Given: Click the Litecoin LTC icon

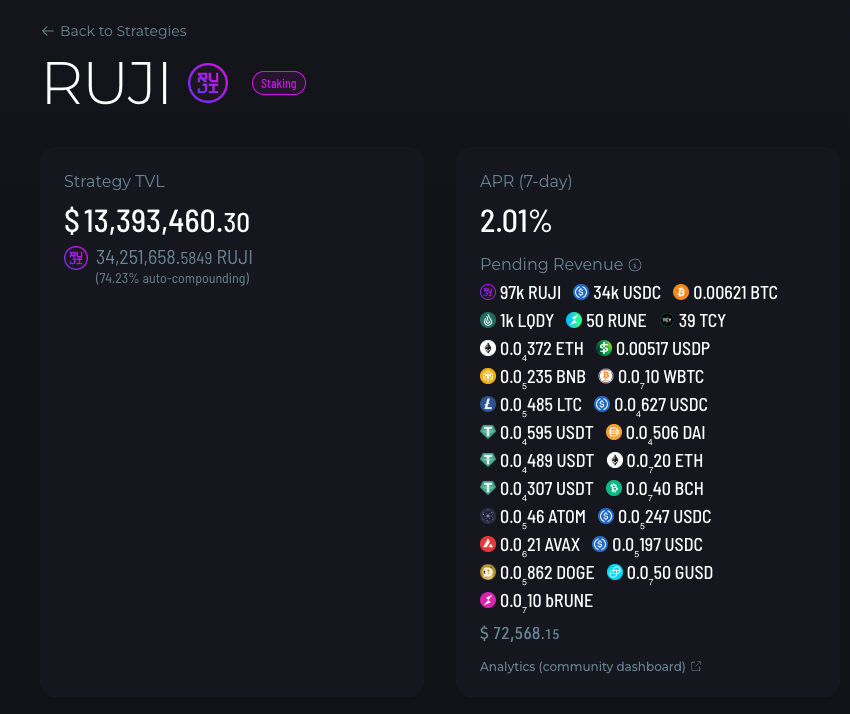Looking at the screenshot, I should 488,404.
